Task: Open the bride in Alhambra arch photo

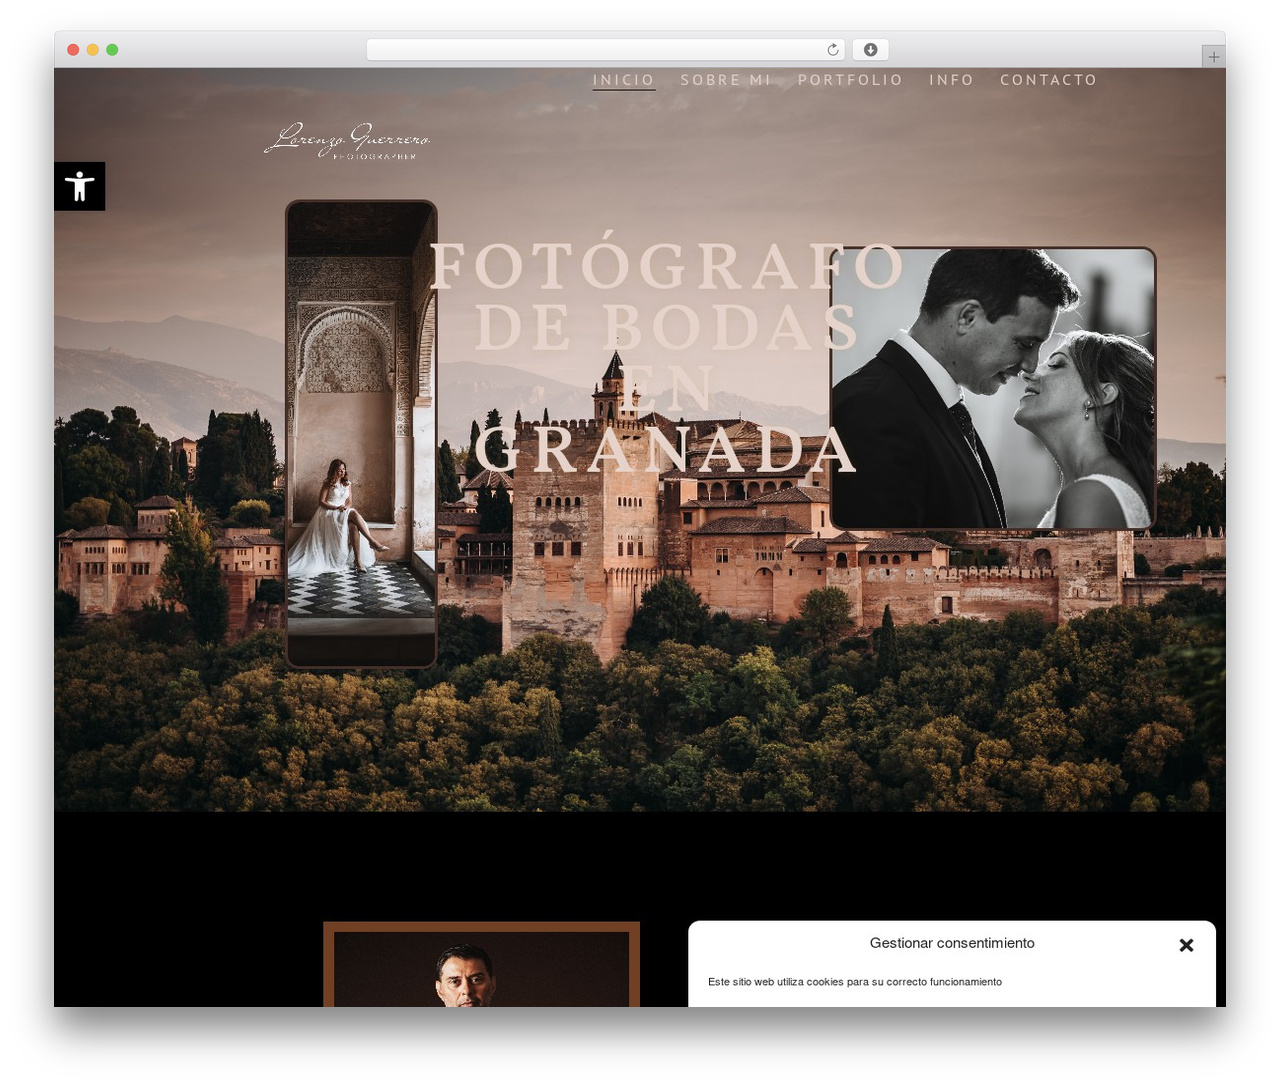Action: point(361,434)
